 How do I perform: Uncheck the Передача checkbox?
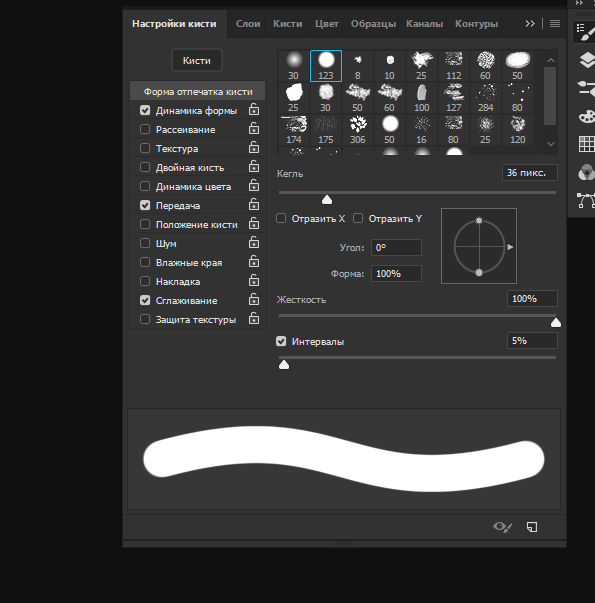point(145,205)
